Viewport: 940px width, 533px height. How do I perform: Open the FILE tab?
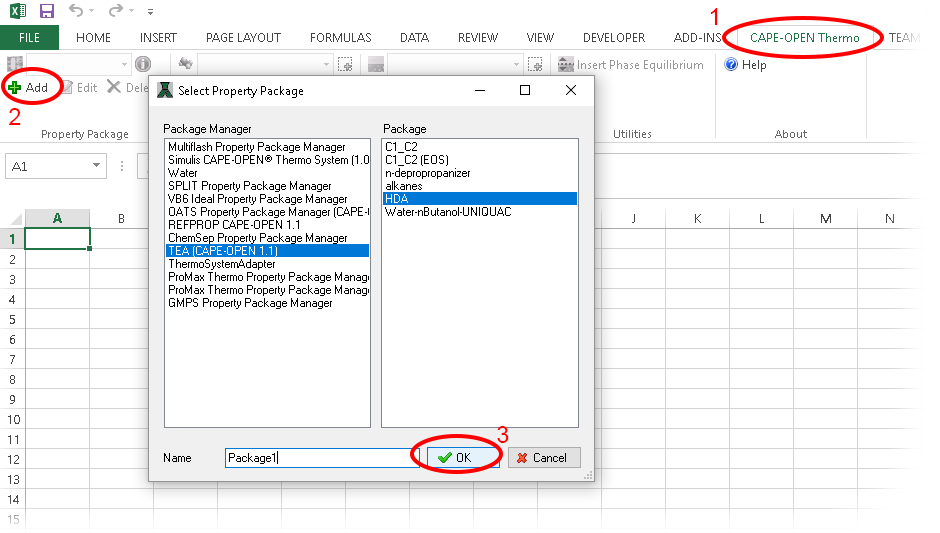[x=29, y=38]
